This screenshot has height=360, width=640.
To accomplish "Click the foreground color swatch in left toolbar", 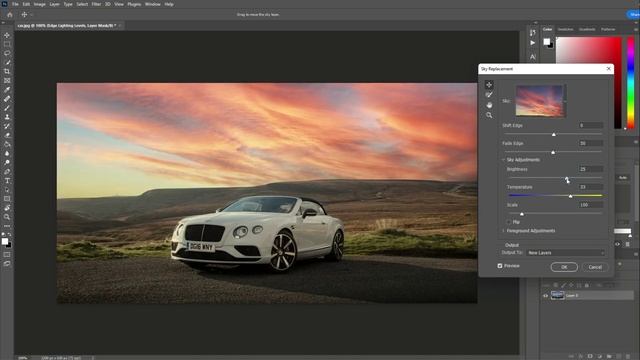I will 5,241.
